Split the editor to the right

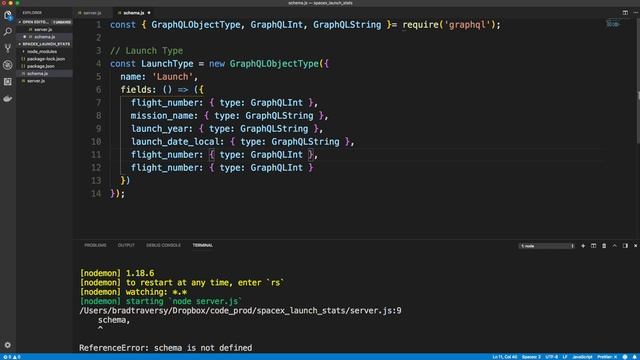click(625, 13)
